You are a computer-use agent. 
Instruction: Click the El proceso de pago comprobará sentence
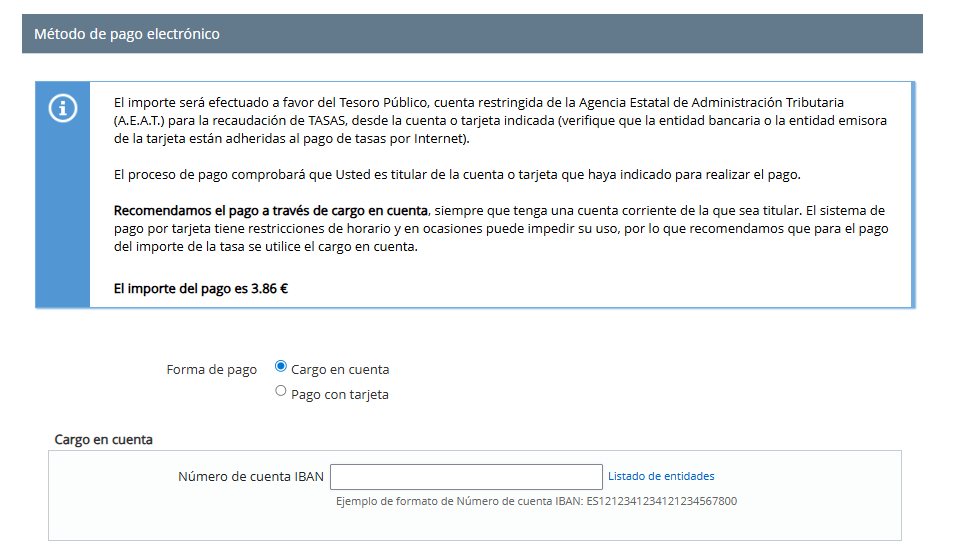[x=457, y=175]
